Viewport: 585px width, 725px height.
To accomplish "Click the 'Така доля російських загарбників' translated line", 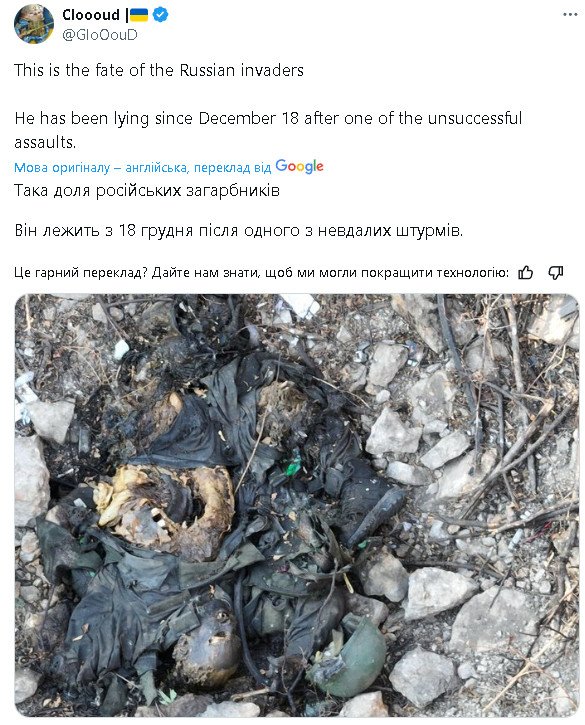I will click(x=147, y=190).
